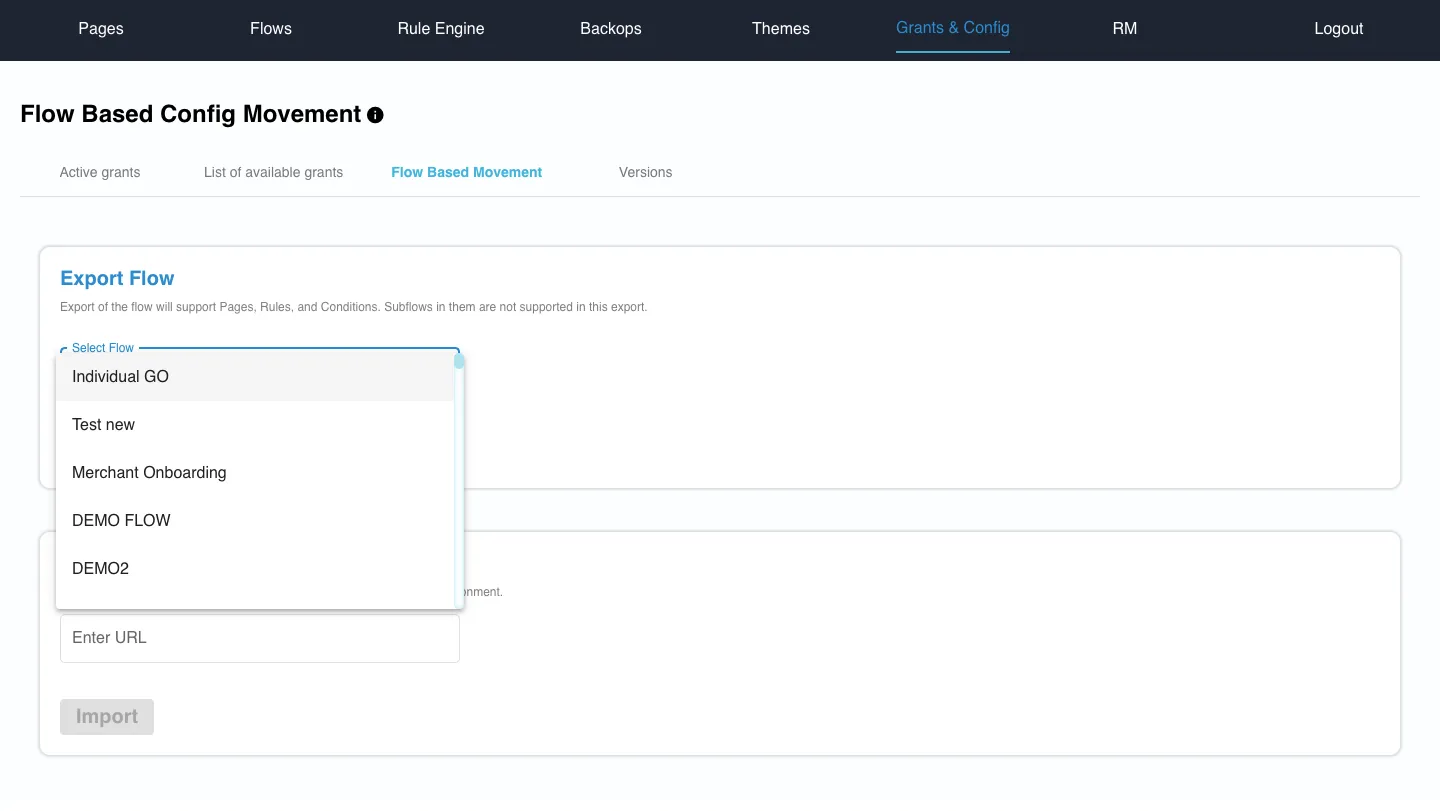This screenshot has height=811, width=1440.
Task: Click the info icon beside the page title
Action: point(375,115)
